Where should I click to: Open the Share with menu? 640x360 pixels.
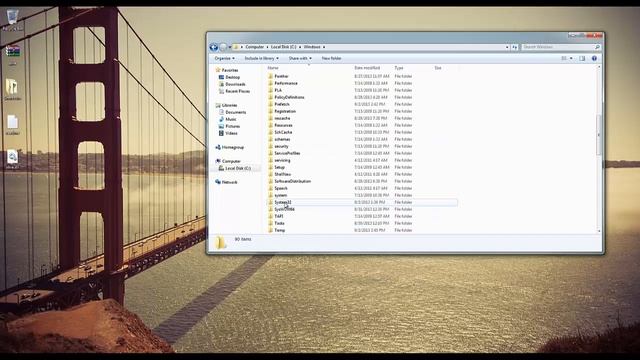pos(300,58)
